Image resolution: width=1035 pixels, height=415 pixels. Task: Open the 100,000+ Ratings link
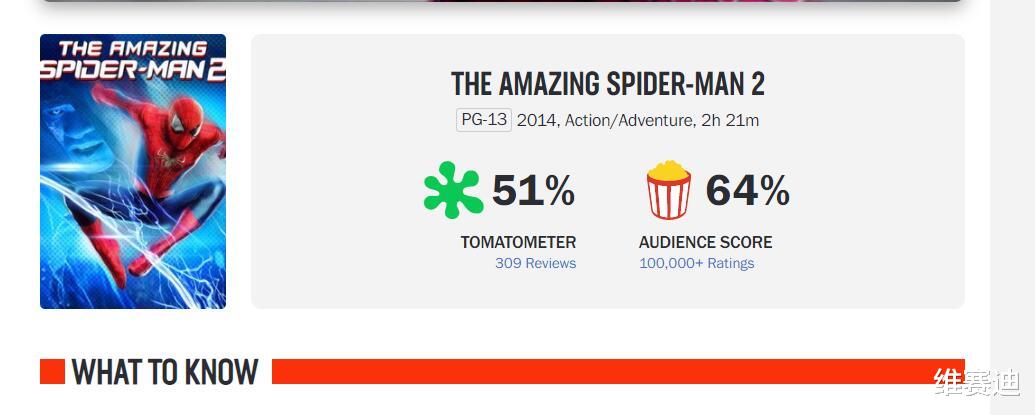(x=696, y=263)
